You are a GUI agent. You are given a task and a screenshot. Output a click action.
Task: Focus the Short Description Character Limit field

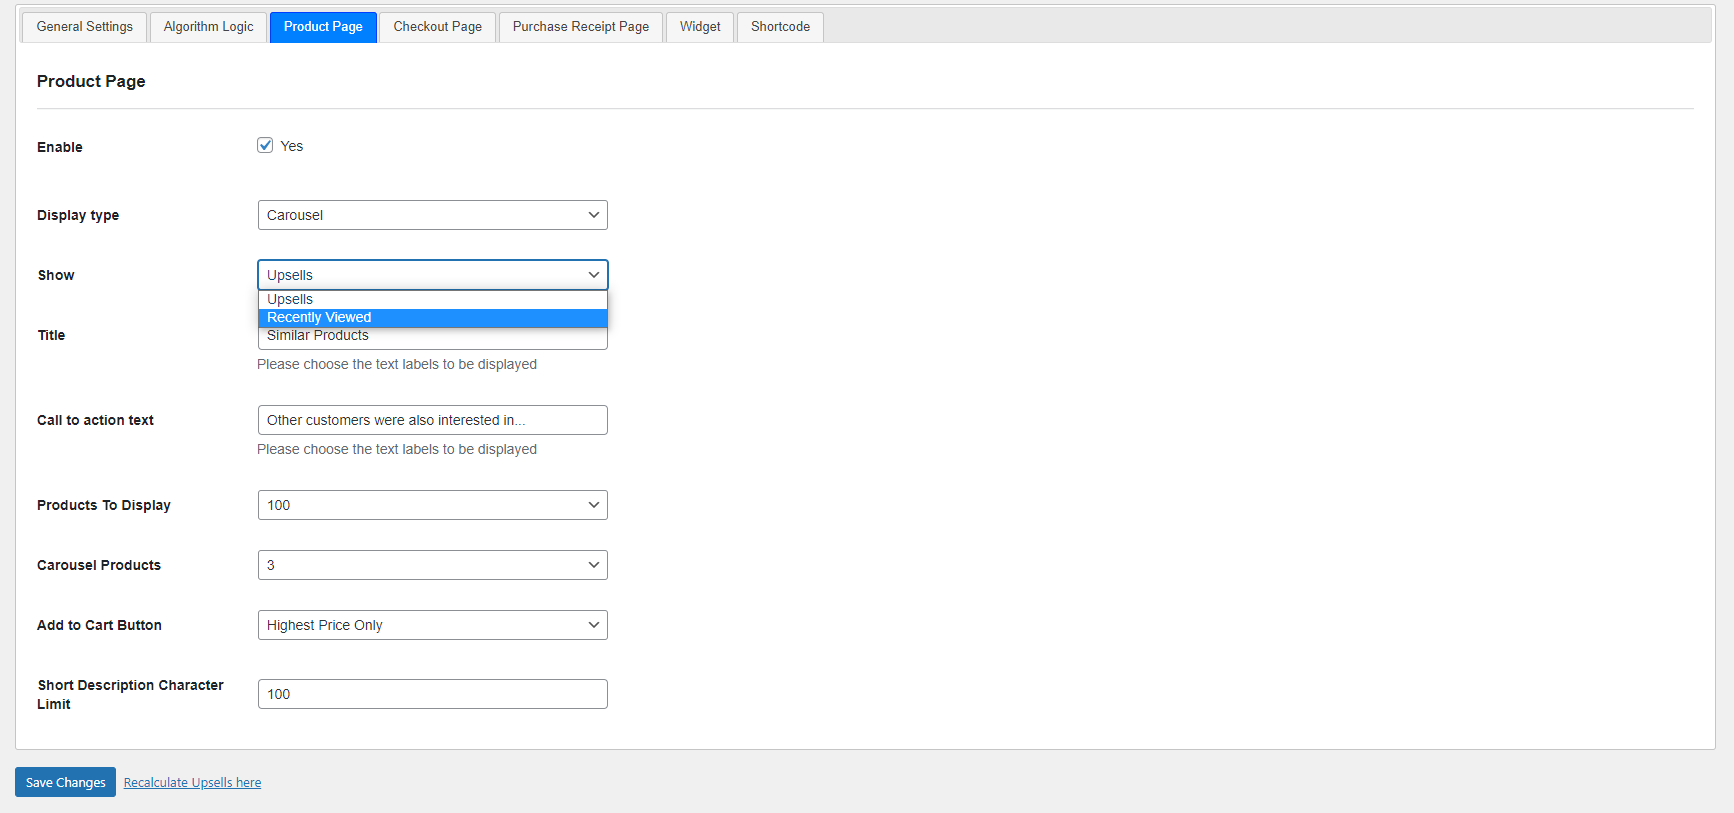[x=433, y=694]
